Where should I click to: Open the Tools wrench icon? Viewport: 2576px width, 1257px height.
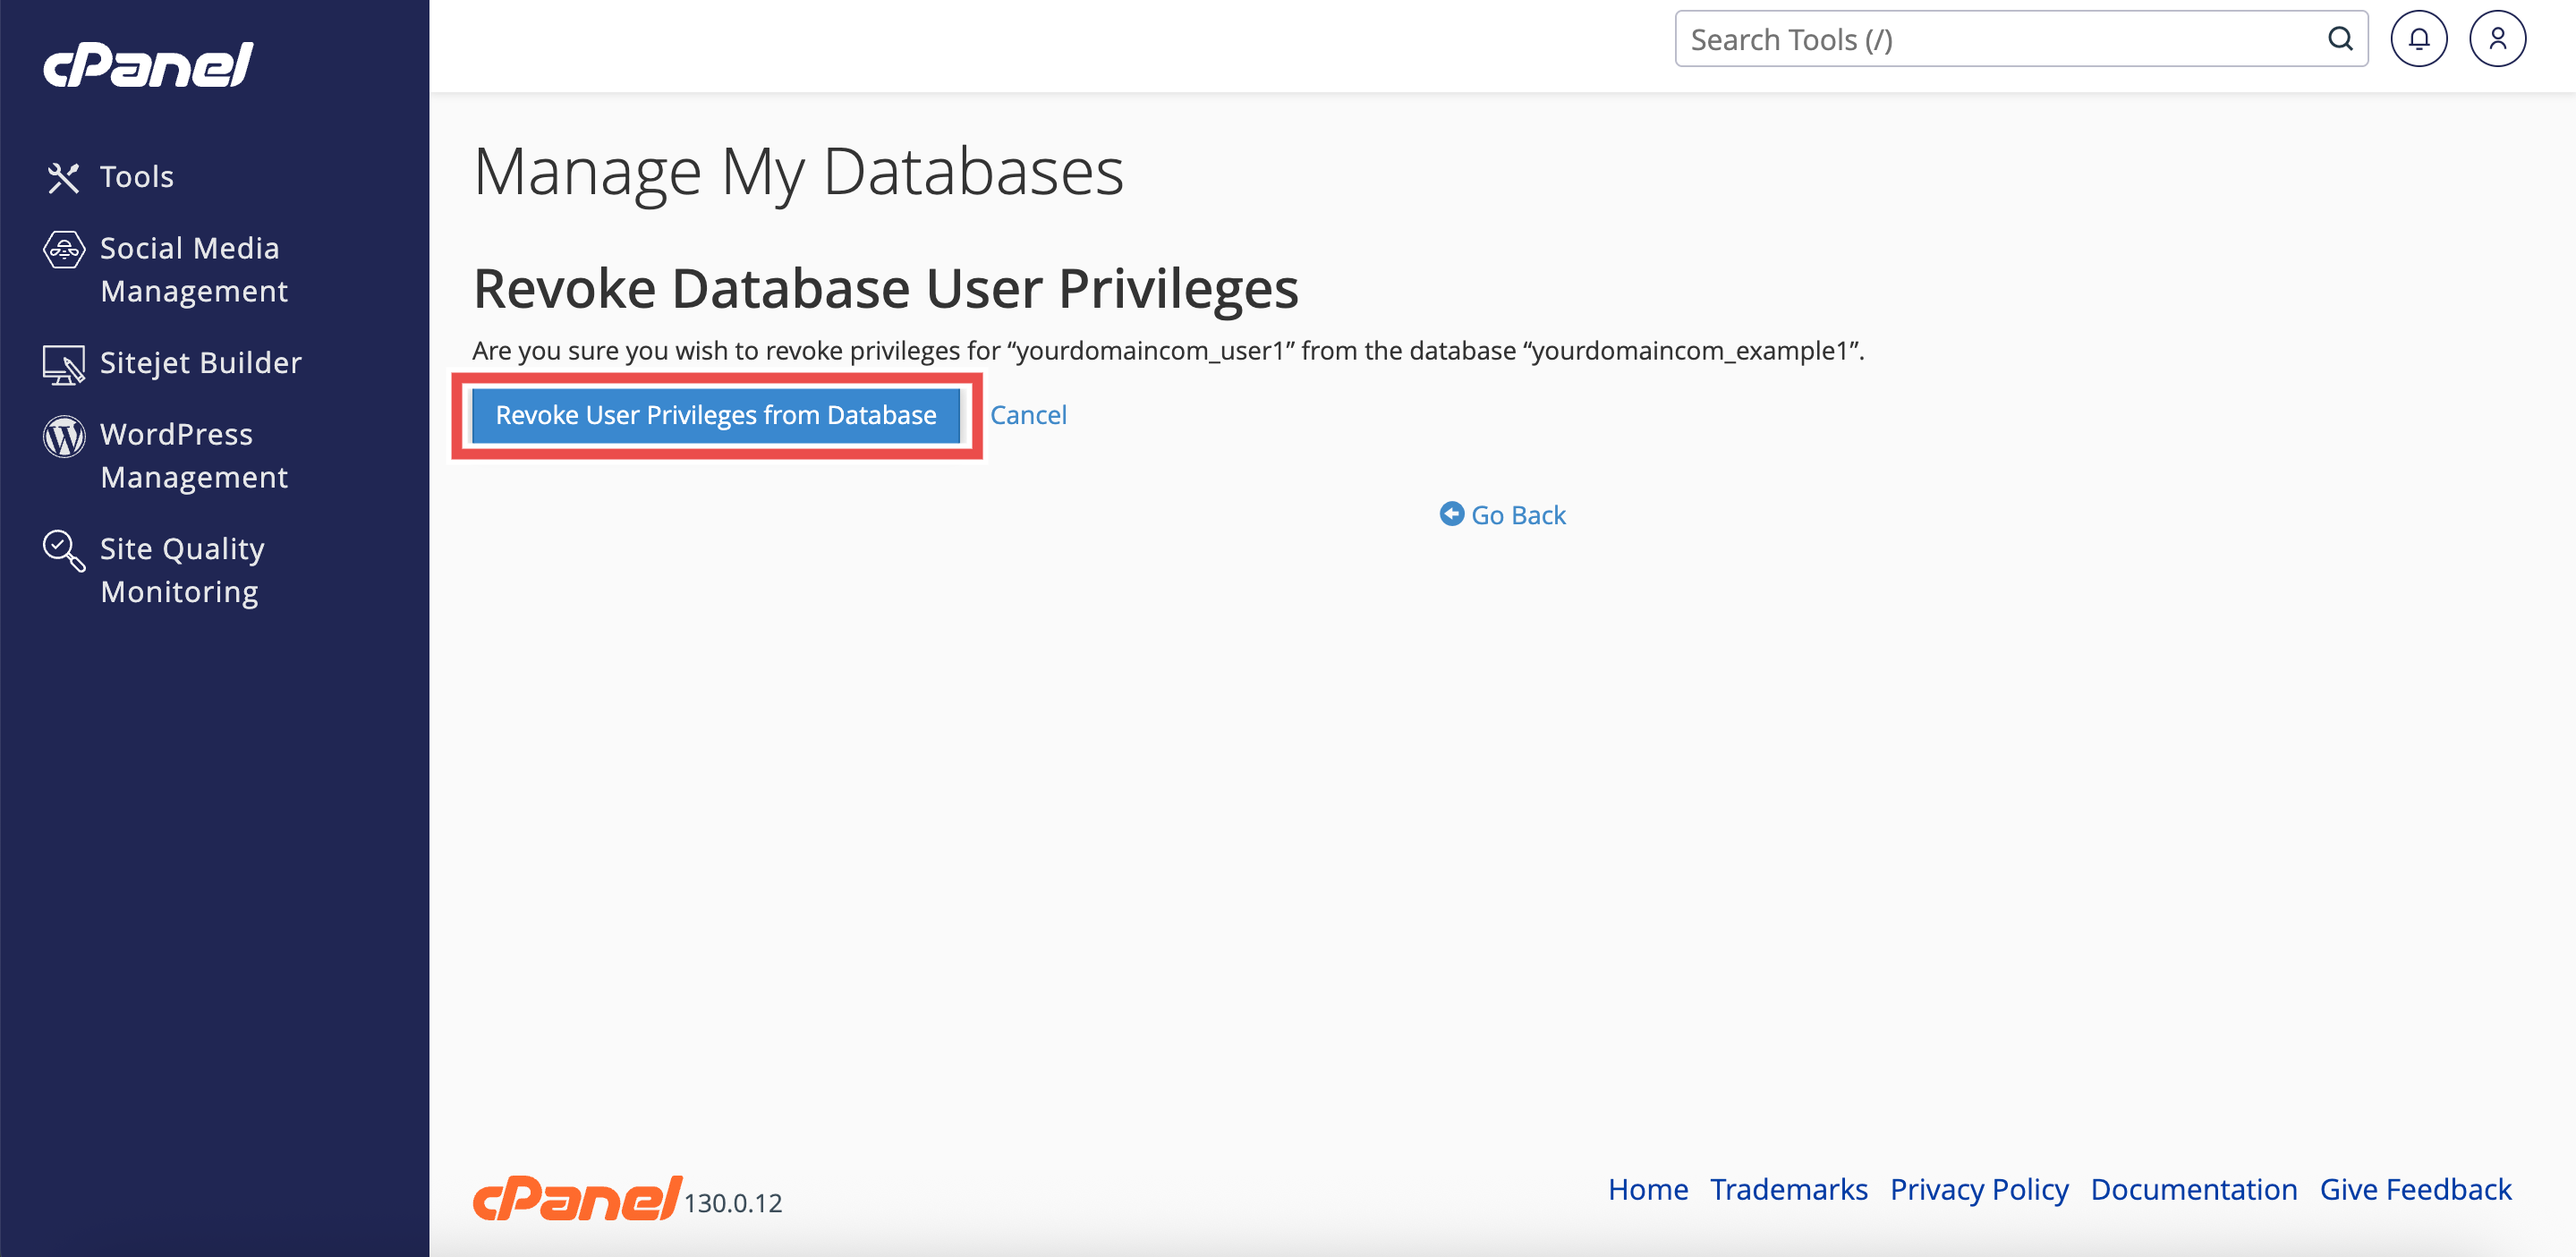(x=63, y=177)
